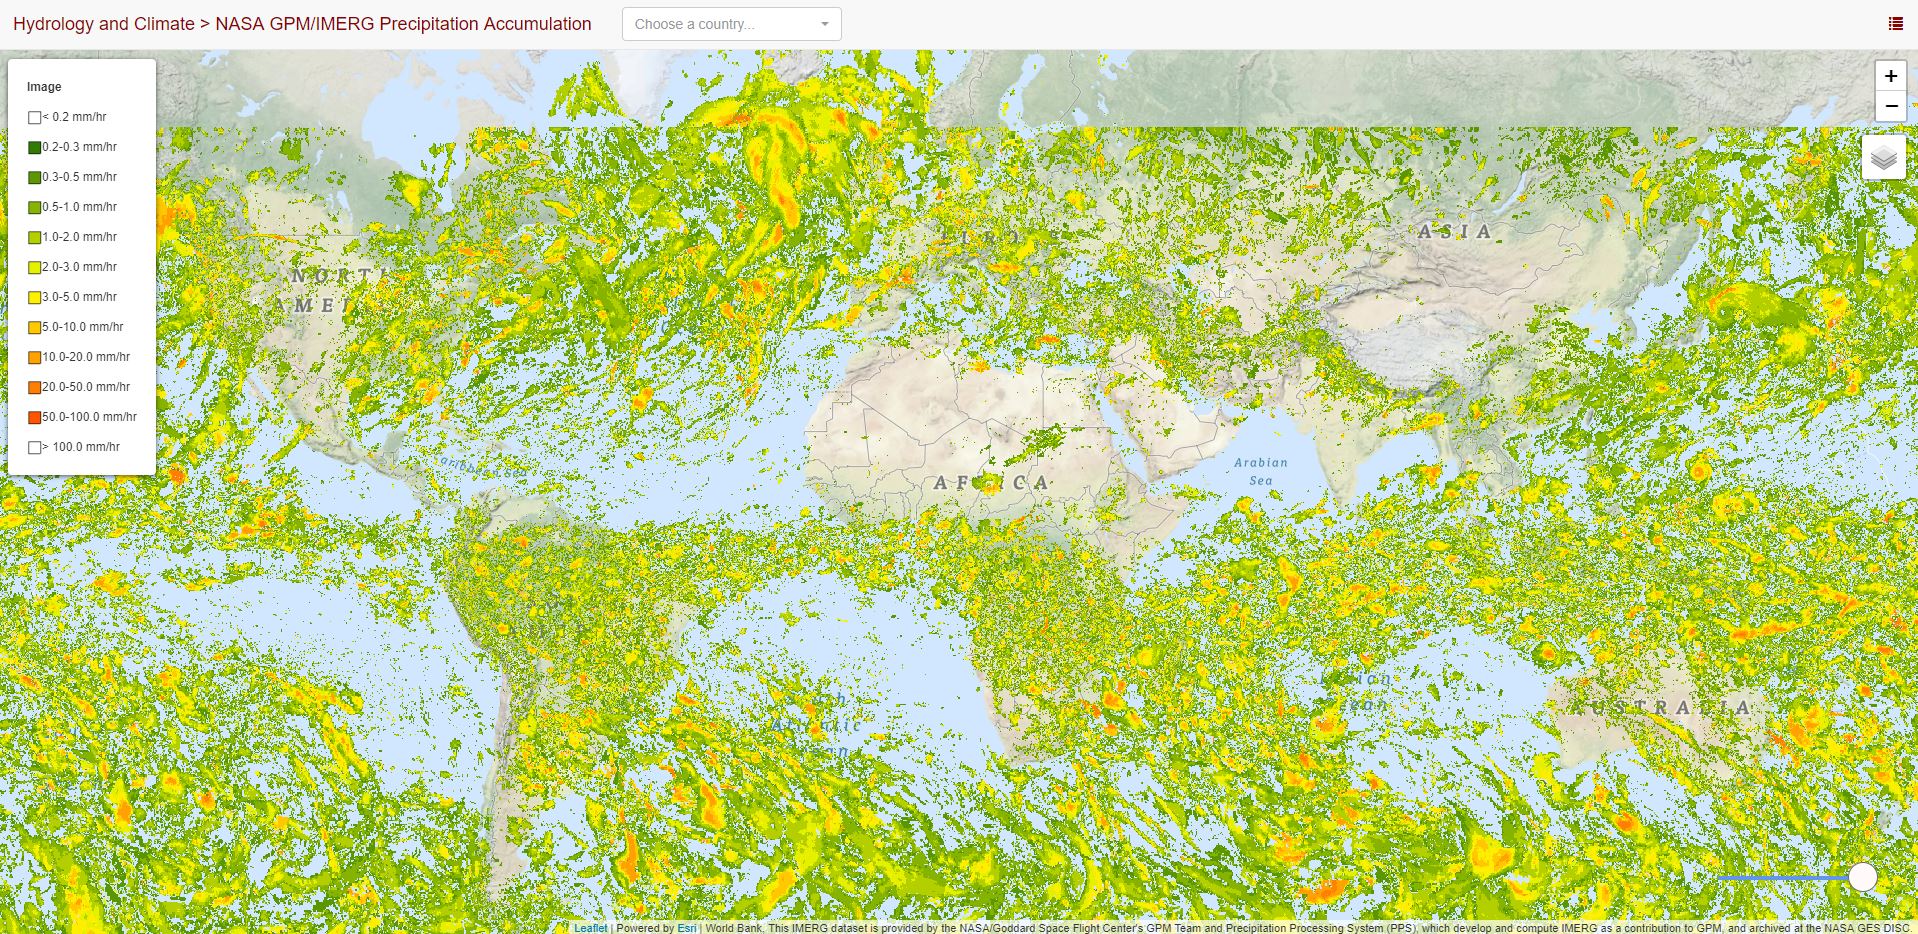The image size is (1918, 934).
Task: Zoom in on the precipitation map
Action: coord(1890,76)
